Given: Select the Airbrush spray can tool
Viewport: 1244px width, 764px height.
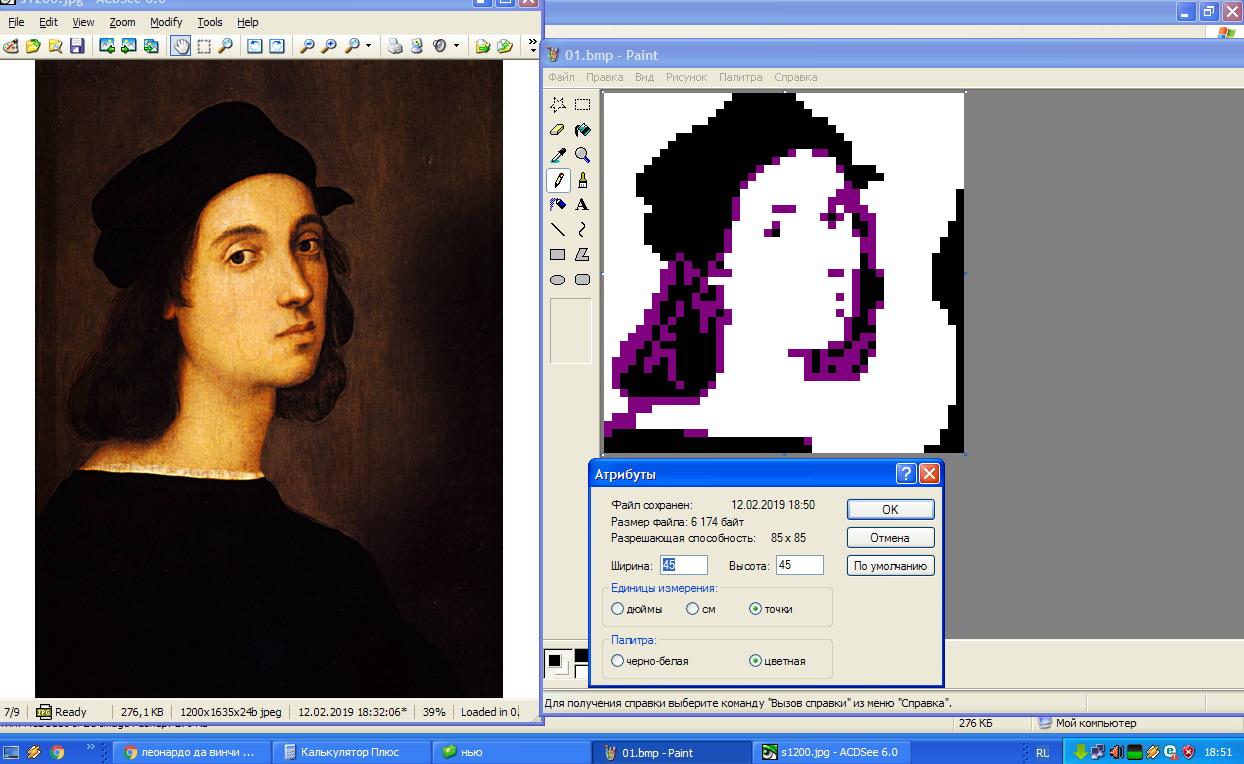Looking at the screenshot, I should pos(558,205).
